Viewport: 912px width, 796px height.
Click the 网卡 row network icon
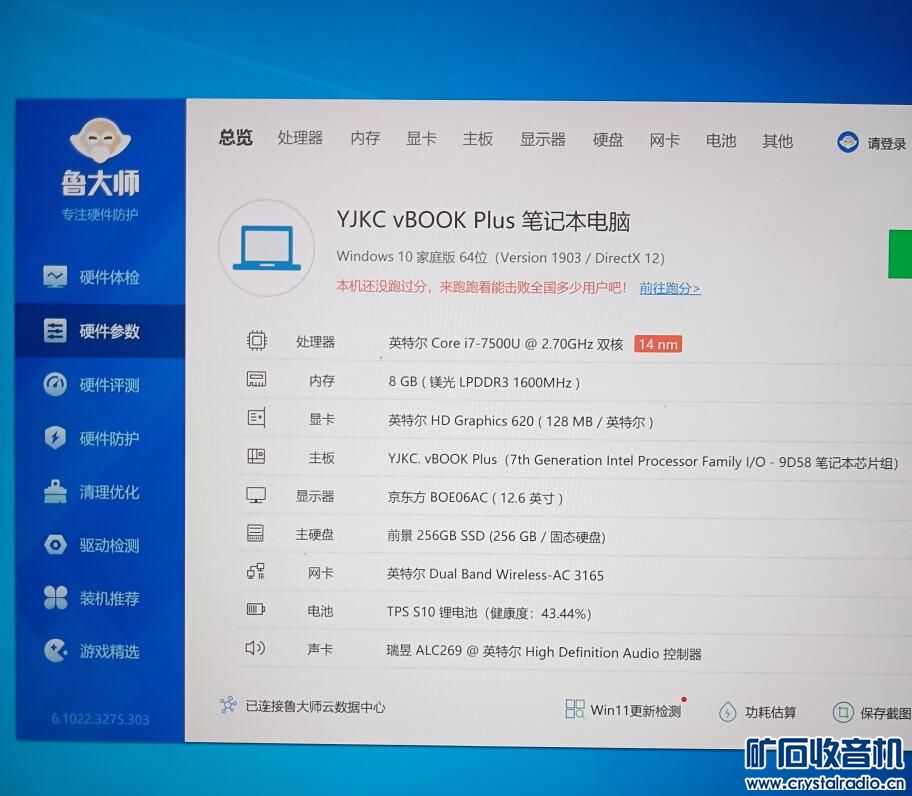pos(255,572)
